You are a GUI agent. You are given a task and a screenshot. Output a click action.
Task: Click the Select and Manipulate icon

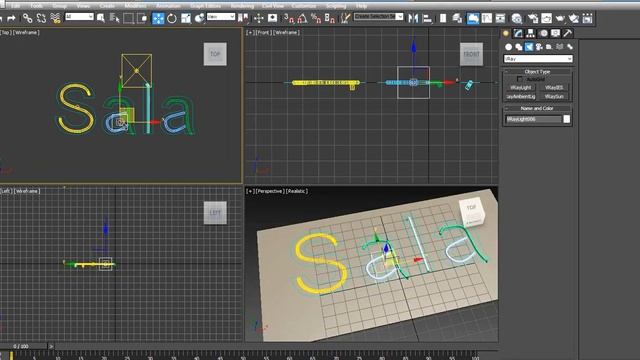pos(258,18)
